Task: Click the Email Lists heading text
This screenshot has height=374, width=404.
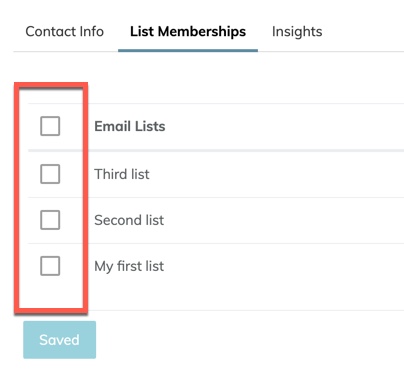Action: point(130,126)
